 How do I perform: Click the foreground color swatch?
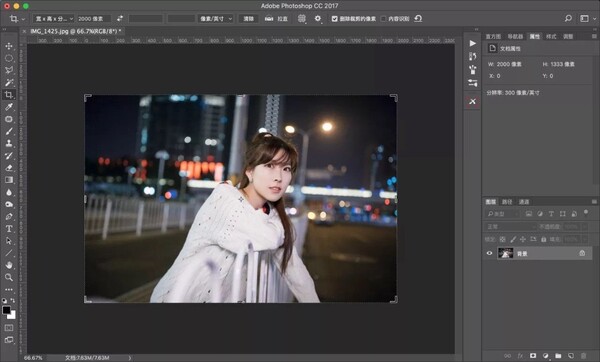[x=7, y=310]
